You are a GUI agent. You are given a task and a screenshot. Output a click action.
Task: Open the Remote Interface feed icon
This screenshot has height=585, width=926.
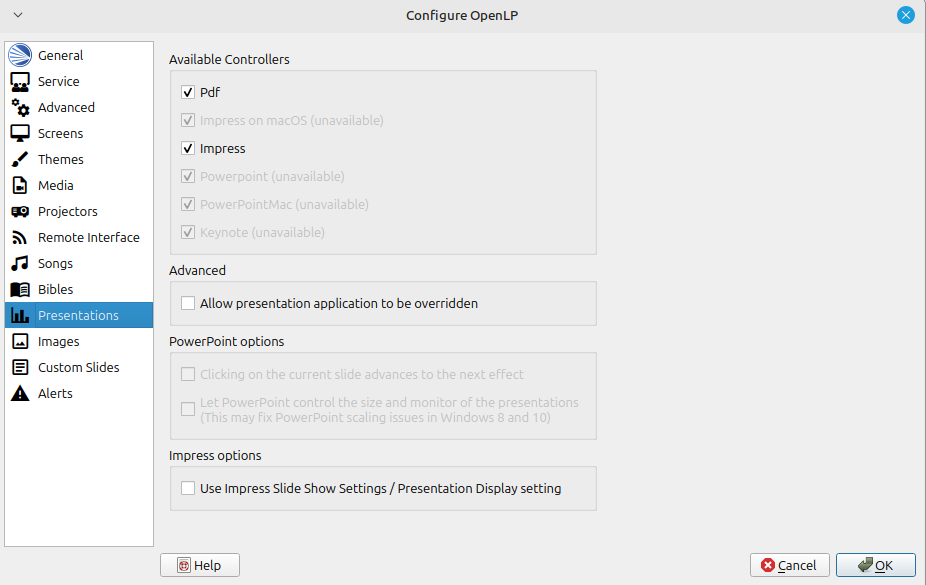tap(20, 238)
